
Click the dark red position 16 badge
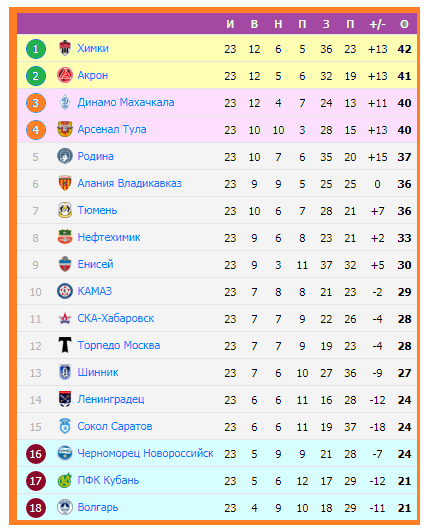36,454
